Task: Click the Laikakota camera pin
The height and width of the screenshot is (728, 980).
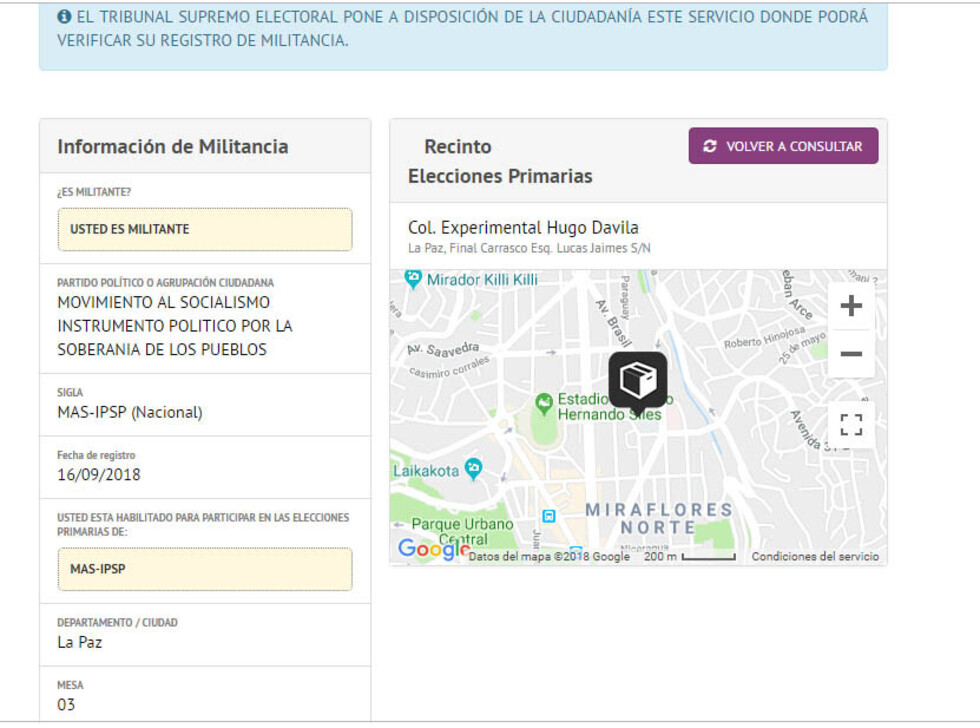Action: pos(474,469)
